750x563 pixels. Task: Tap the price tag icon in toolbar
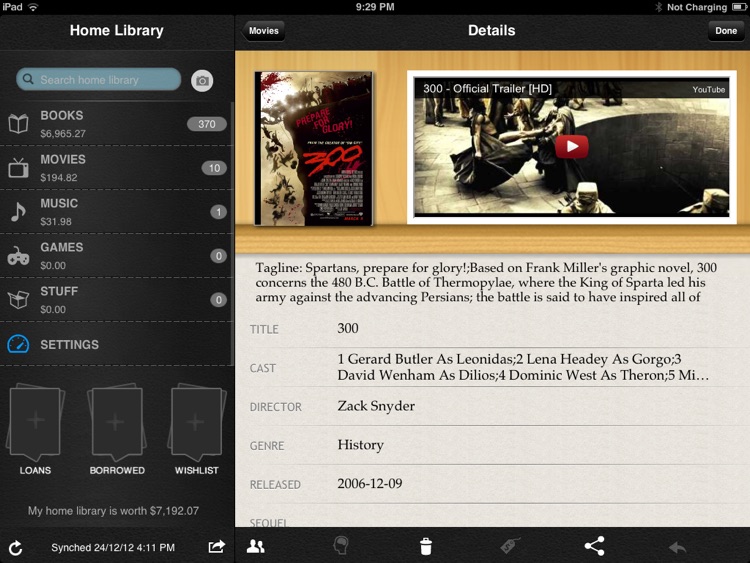point(510,546)
